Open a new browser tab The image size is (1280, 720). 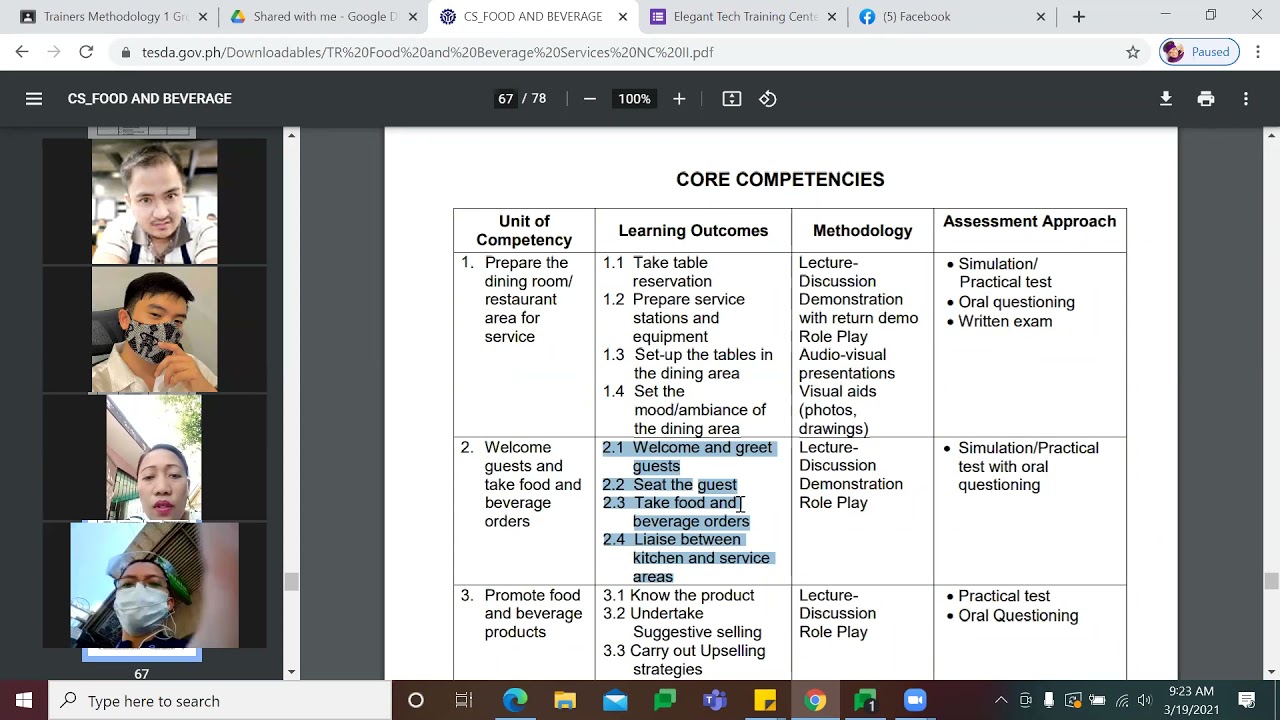click(1078, 17)
